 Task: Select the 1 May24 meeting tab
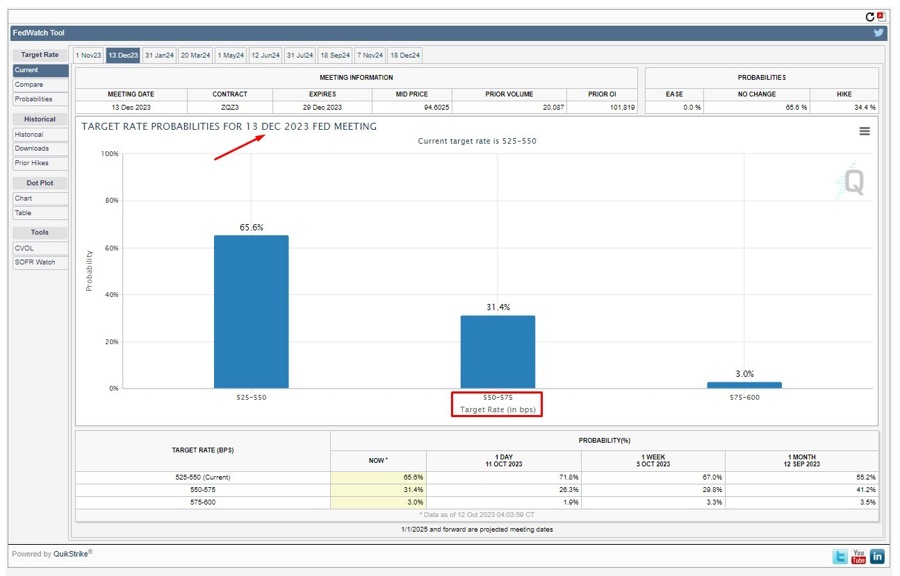click(231, 55)
